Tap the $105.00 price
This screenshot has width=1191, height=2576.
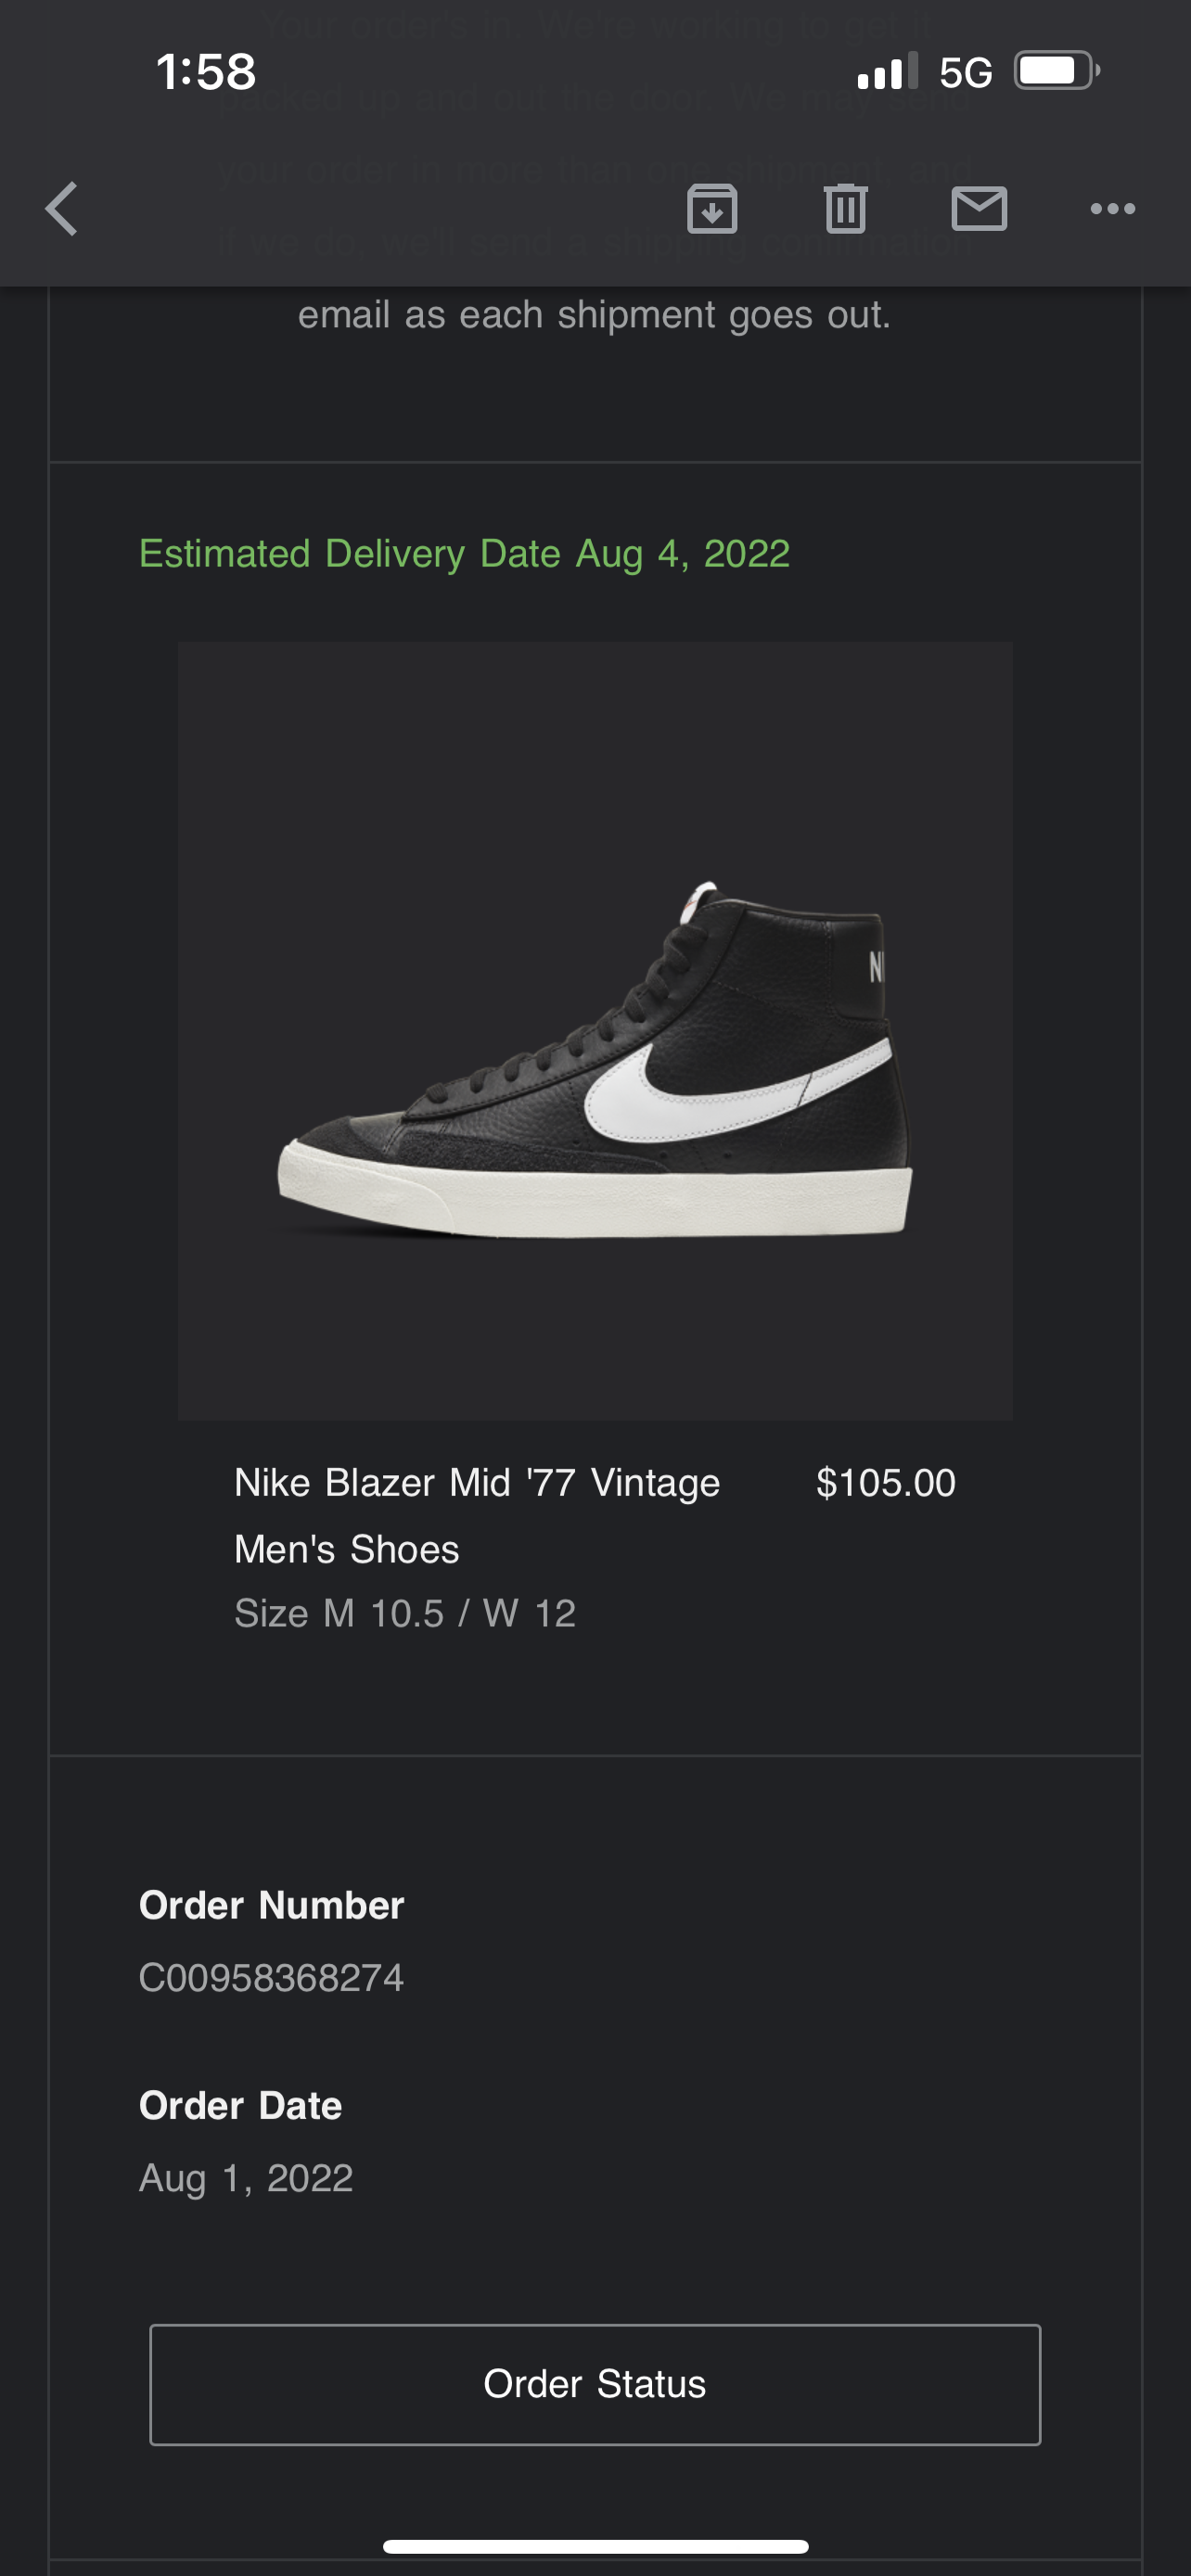point(885,1483)
